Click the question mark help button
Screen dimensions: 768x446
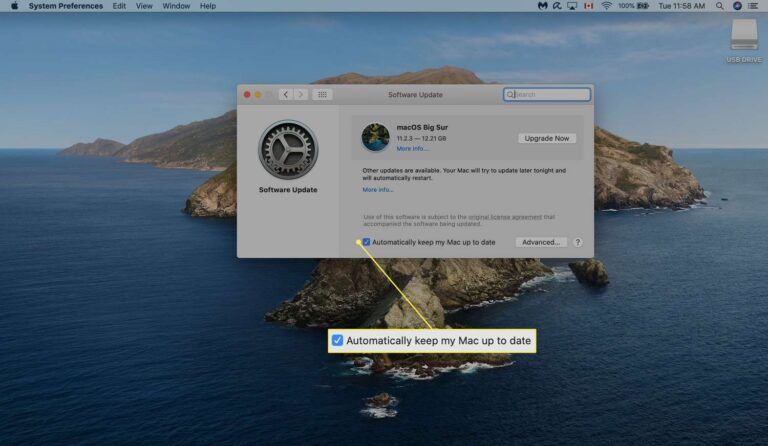[x=578, y=242]
